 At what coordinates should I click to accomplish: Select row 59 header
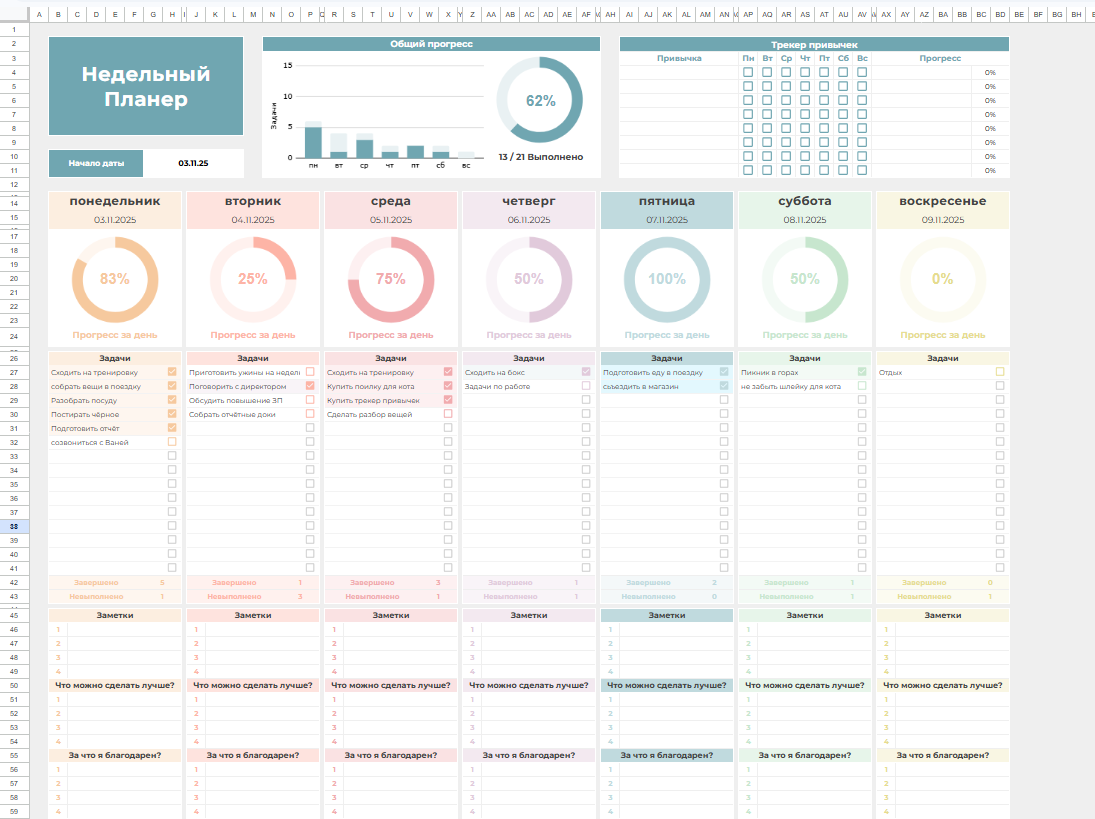tap(14, 811)
